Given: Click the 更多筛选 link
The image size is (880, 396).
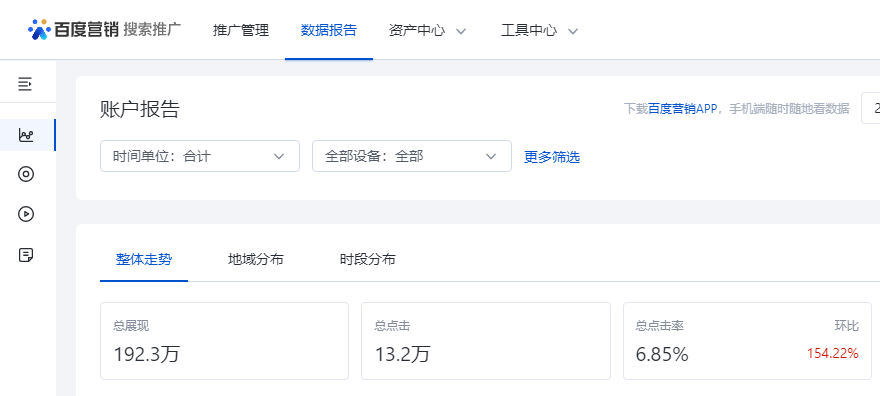Looking at the screenshot, I should click(552, 157).
